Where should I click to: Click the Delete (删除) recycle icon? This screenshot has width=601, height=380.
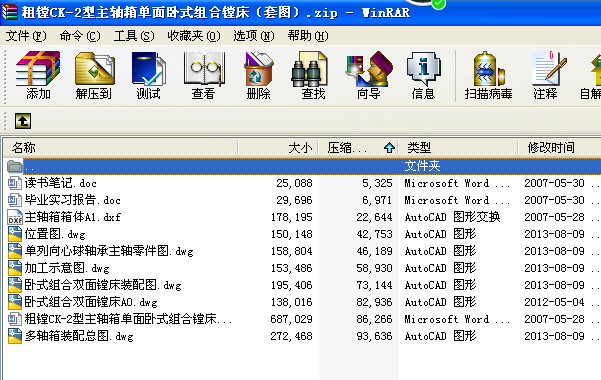(258, 69)
